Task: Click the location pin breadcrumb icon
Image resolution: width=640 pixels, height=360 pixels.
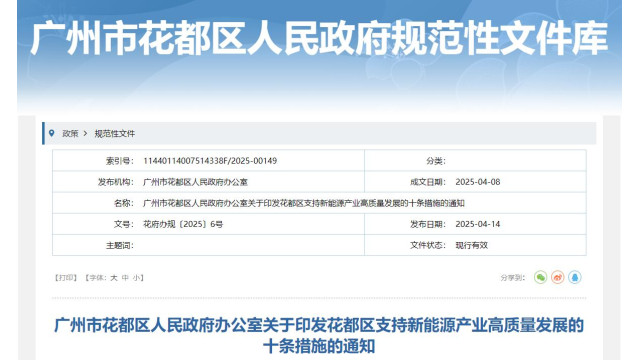Action: (51, 133)
